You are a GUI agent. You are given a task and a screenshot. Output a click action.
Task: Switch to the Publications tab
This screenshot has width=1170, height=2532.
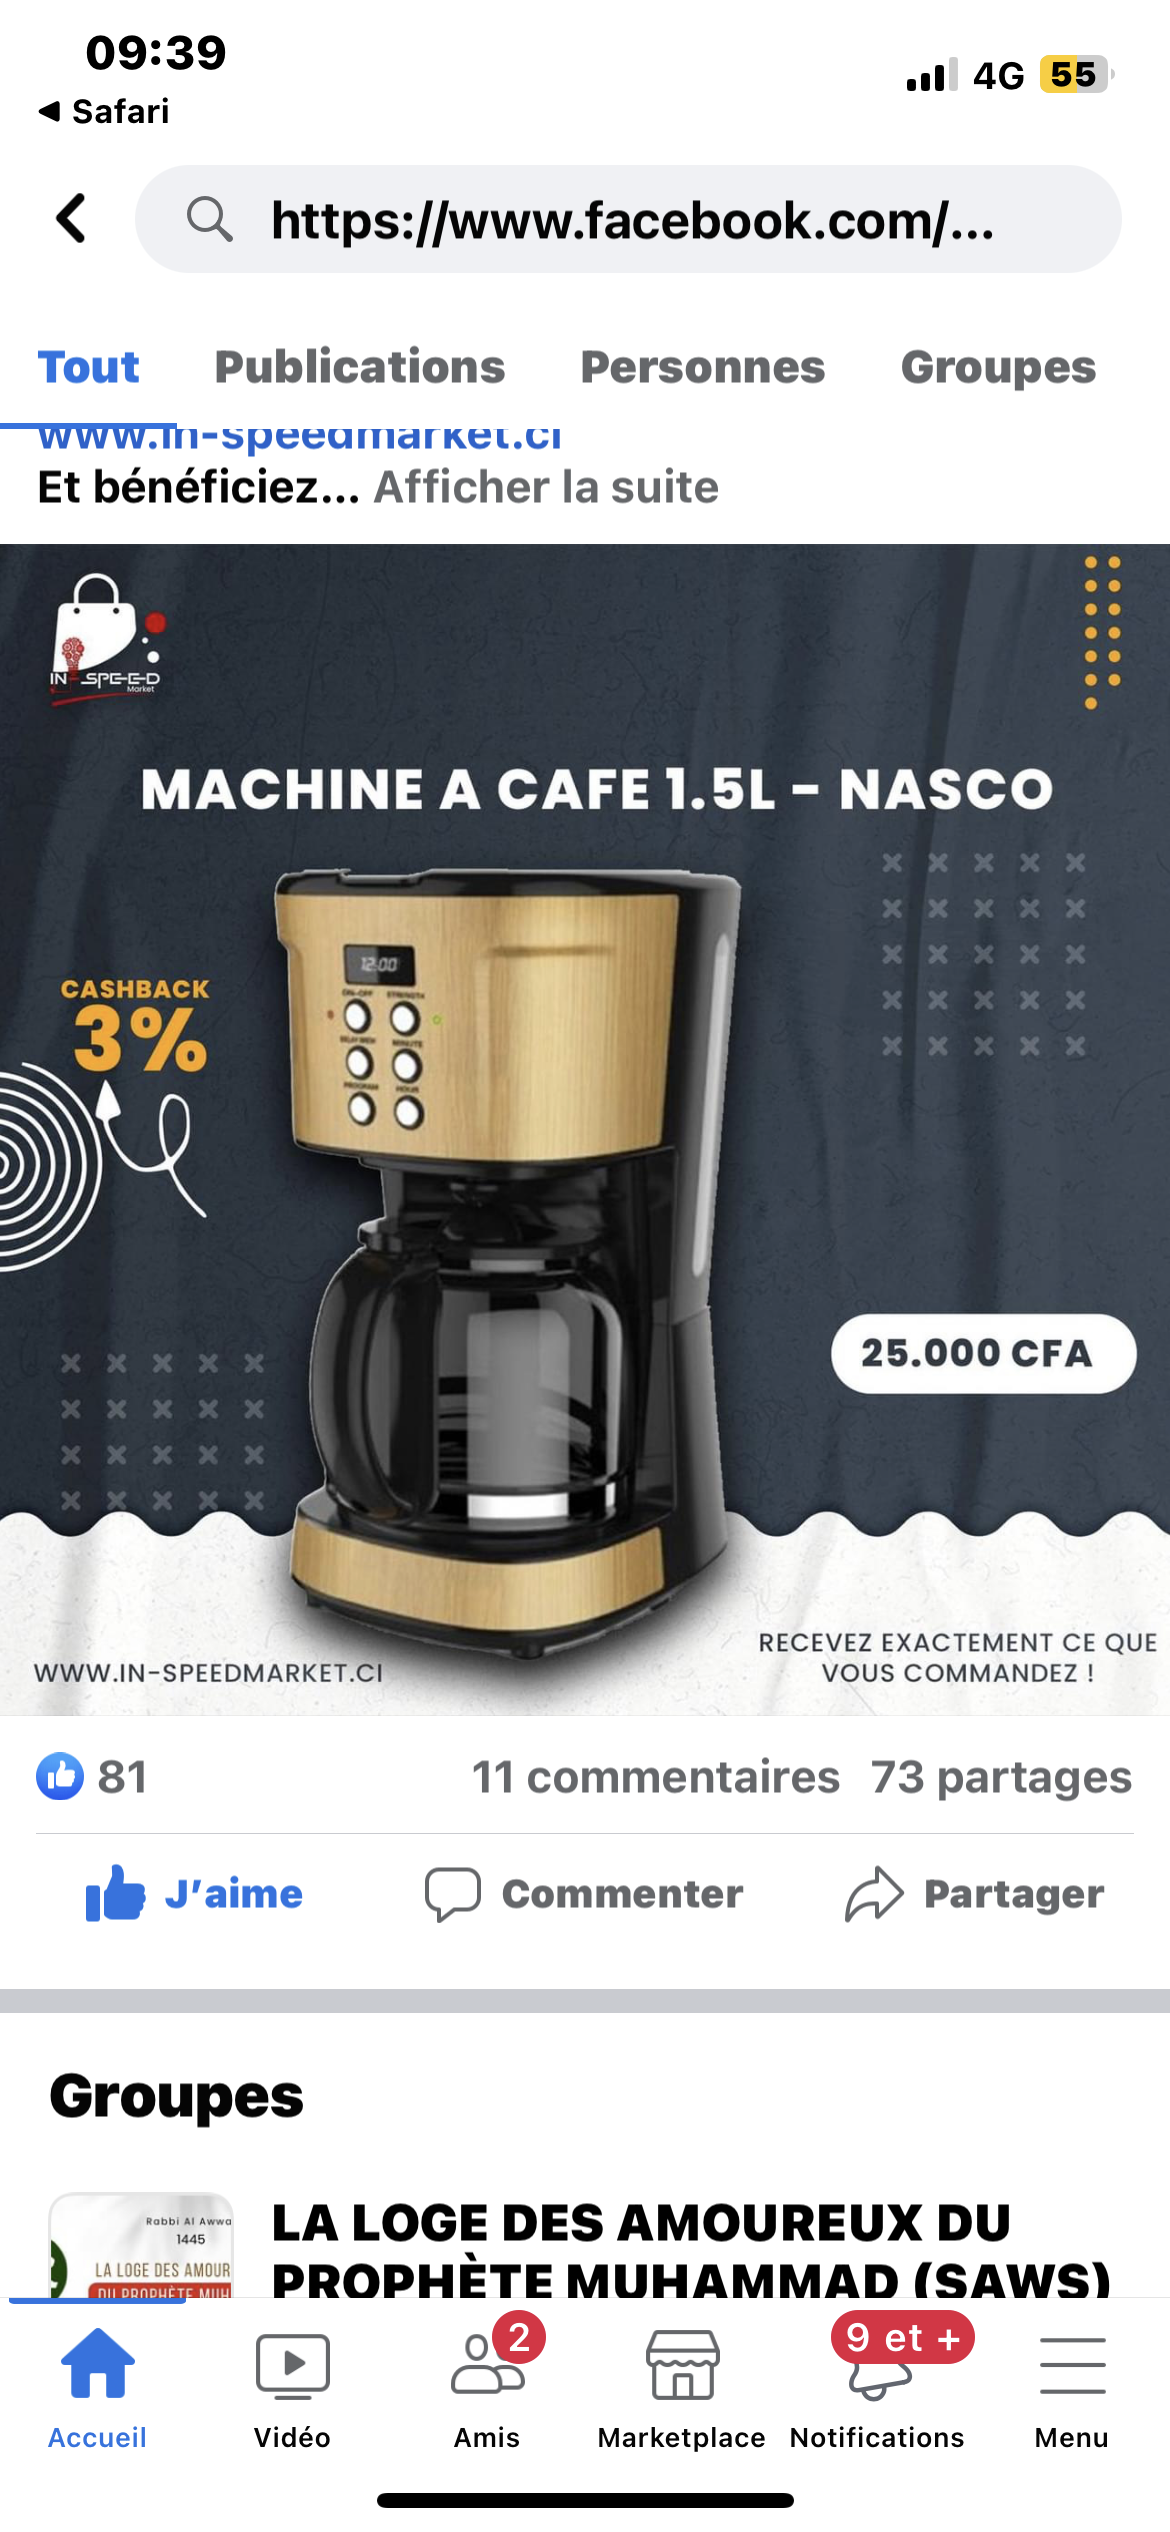point(360,367)
